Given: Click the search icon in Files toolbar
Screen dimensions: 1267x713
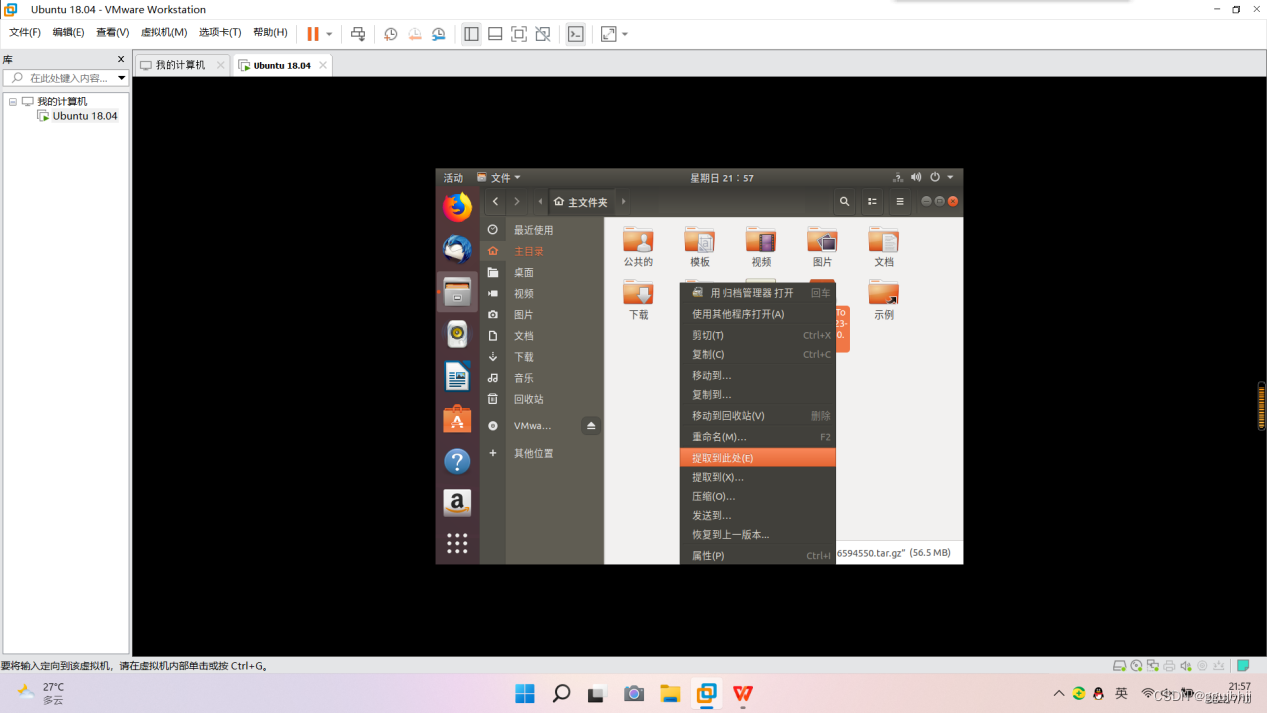Looking at the screenshot, I should click(844, 202).
